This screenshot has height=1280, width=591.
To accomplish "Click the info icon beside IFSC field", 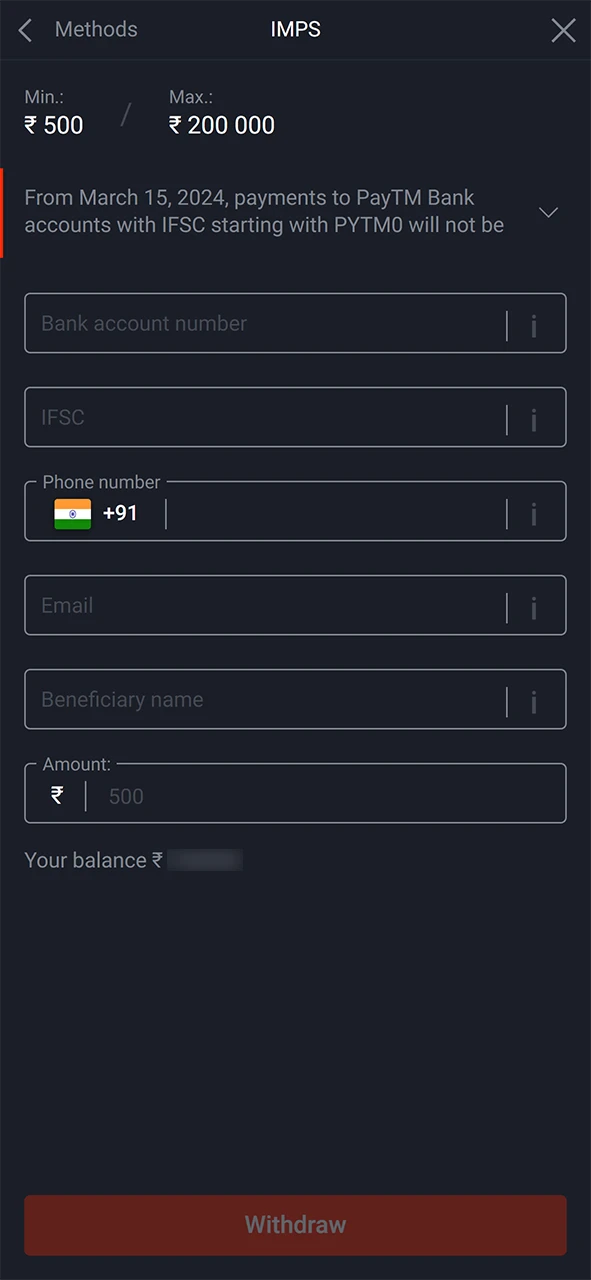I will click(533, 419).
